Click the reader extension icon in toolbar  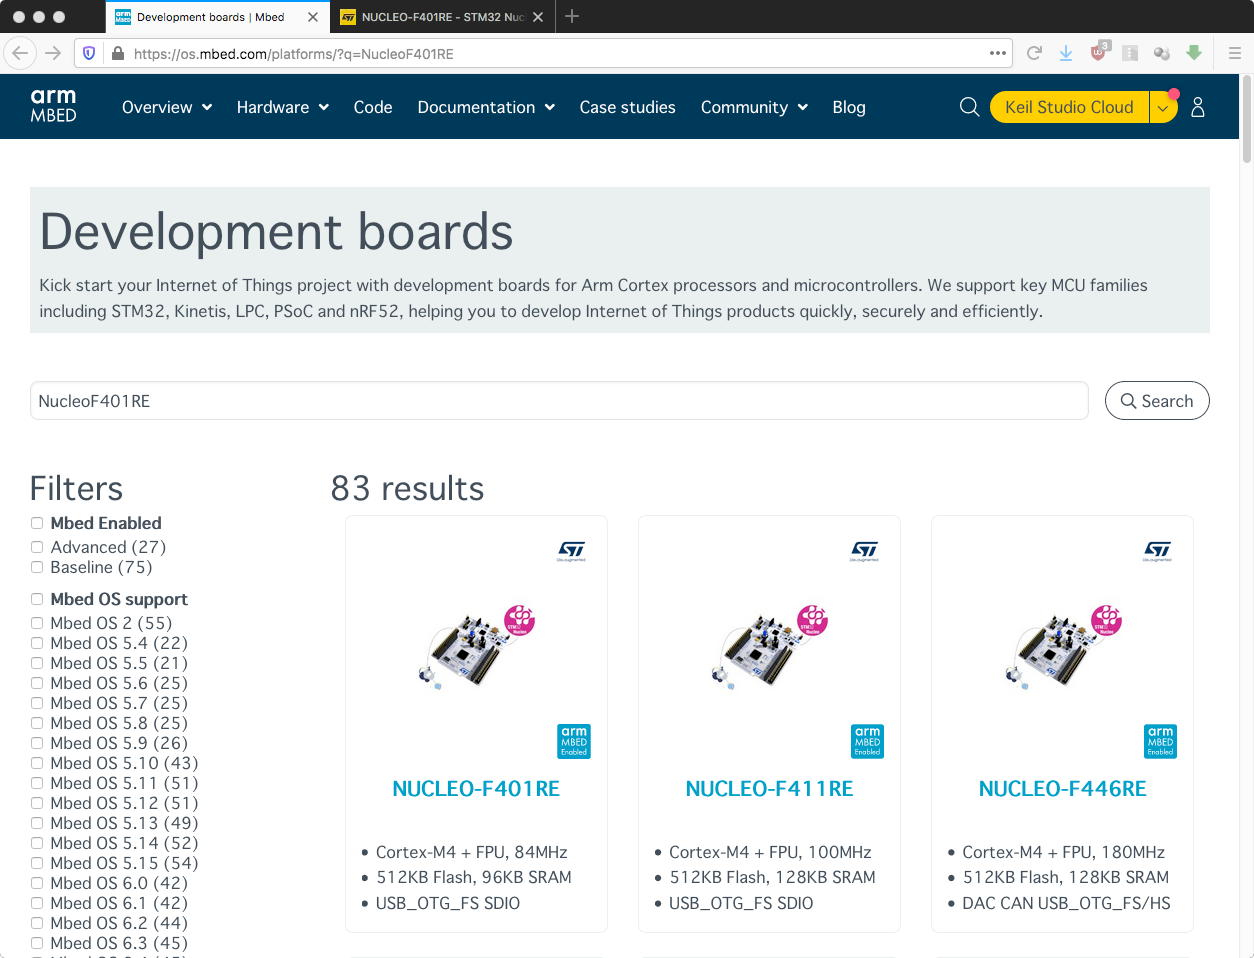tap(1130, 53)
